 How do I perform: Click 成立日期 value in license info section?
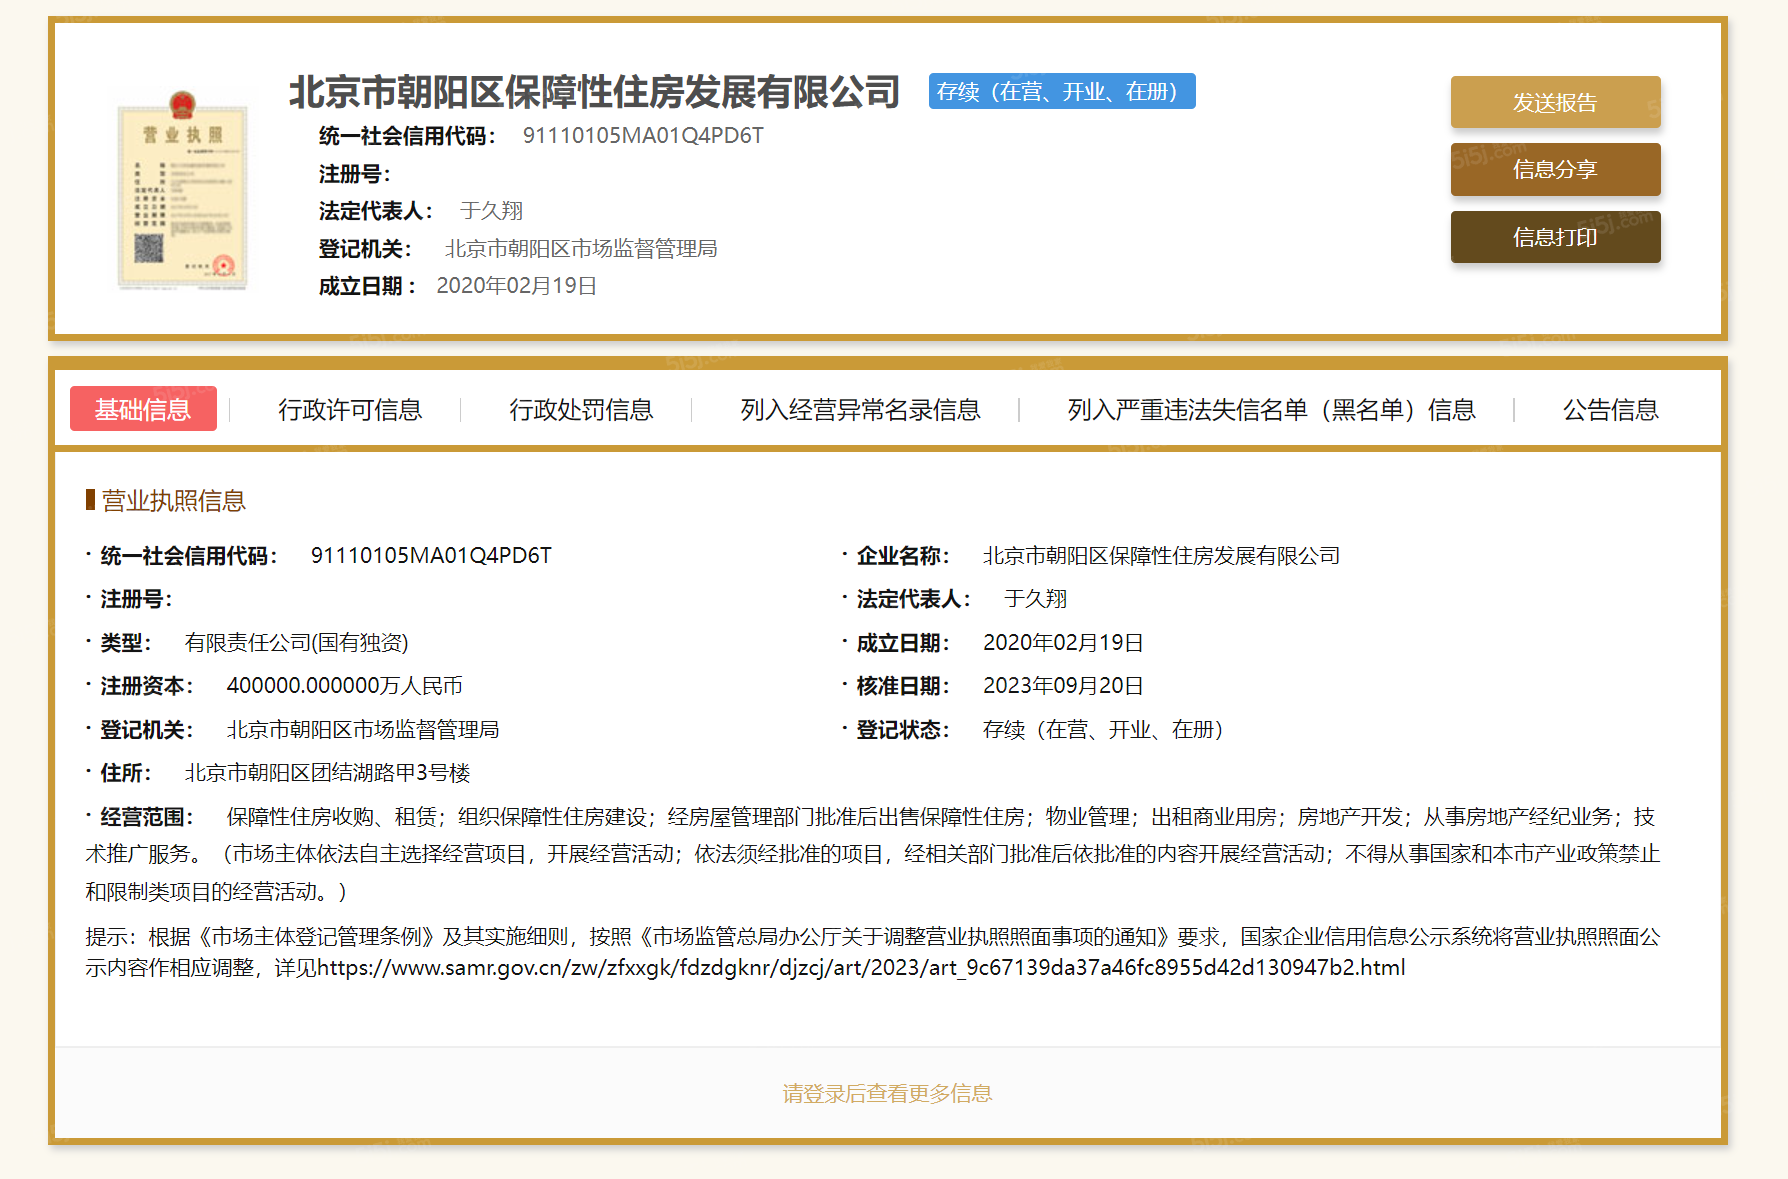(x=1063, y=643)
